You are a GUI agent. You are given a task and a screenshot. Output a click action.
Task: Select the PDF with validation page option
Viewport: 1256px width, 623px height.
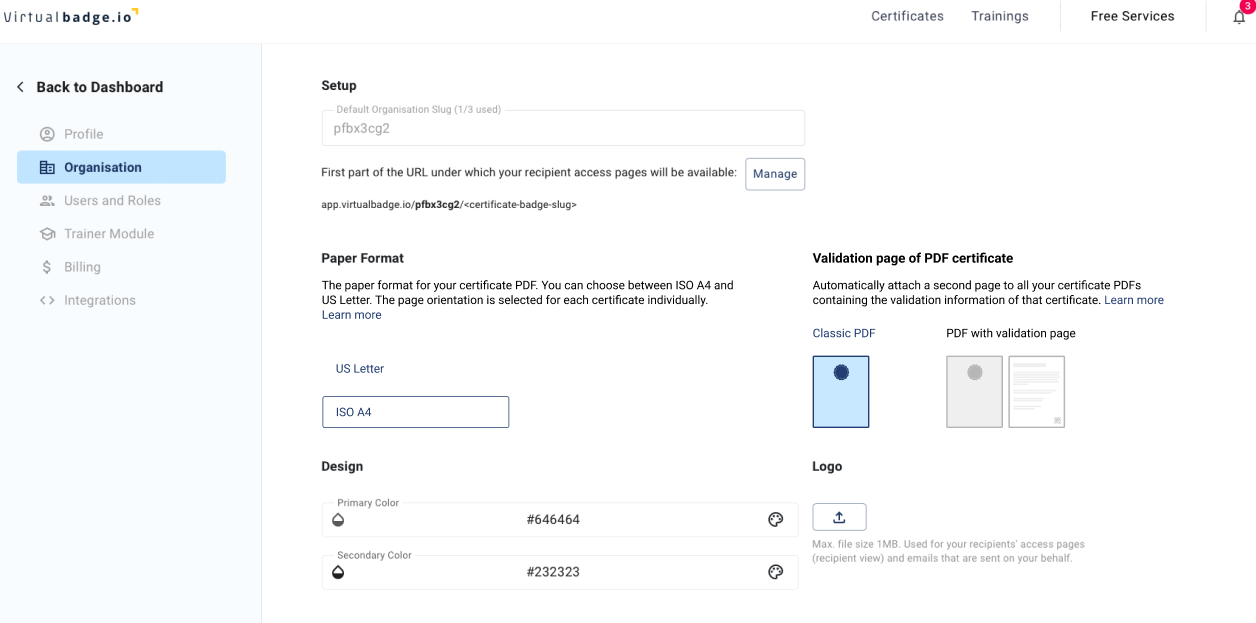pyautogui.click(x=1005, y=391)
